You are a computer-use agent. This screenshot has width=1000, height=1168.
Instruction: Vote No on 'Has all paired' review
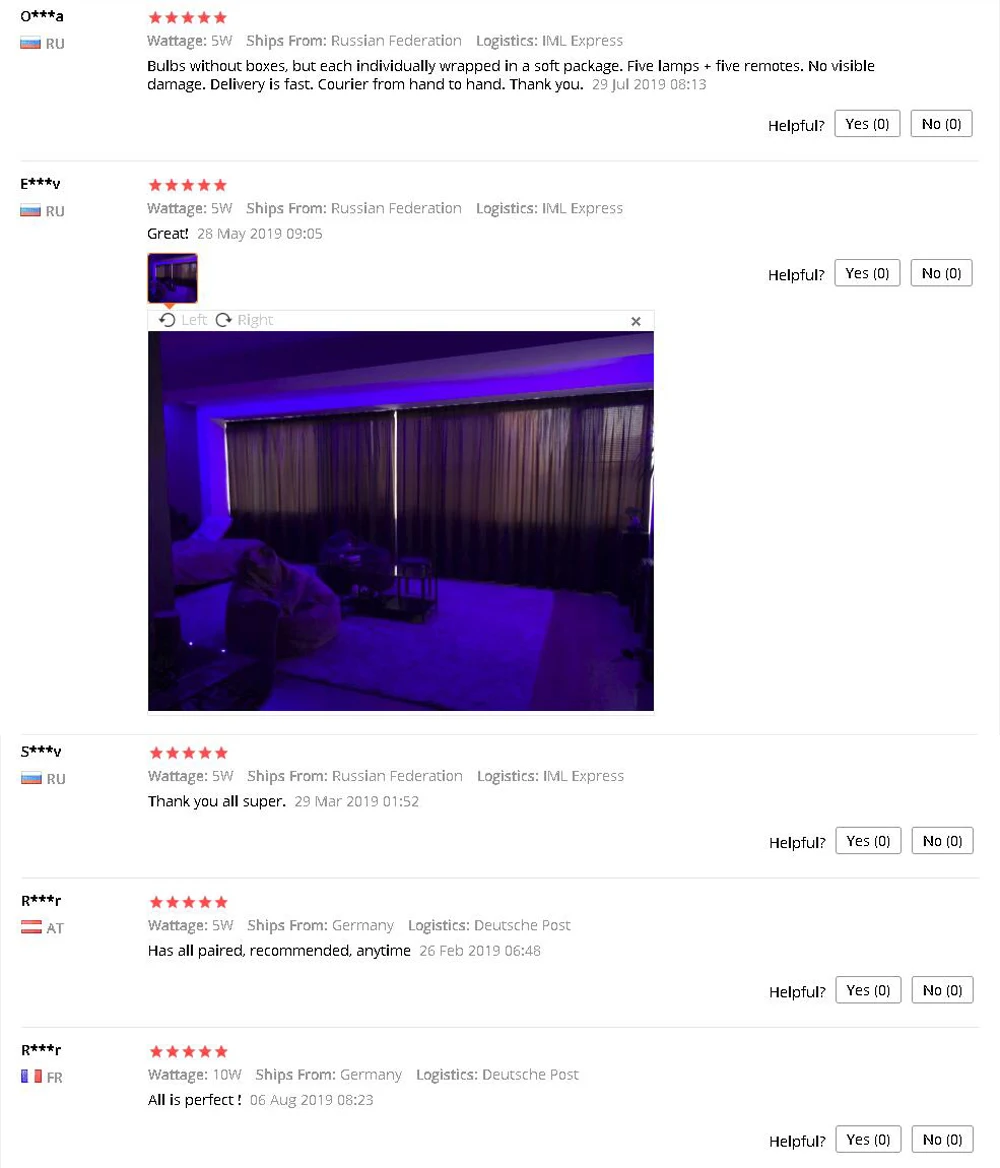[x=943, y=990]
